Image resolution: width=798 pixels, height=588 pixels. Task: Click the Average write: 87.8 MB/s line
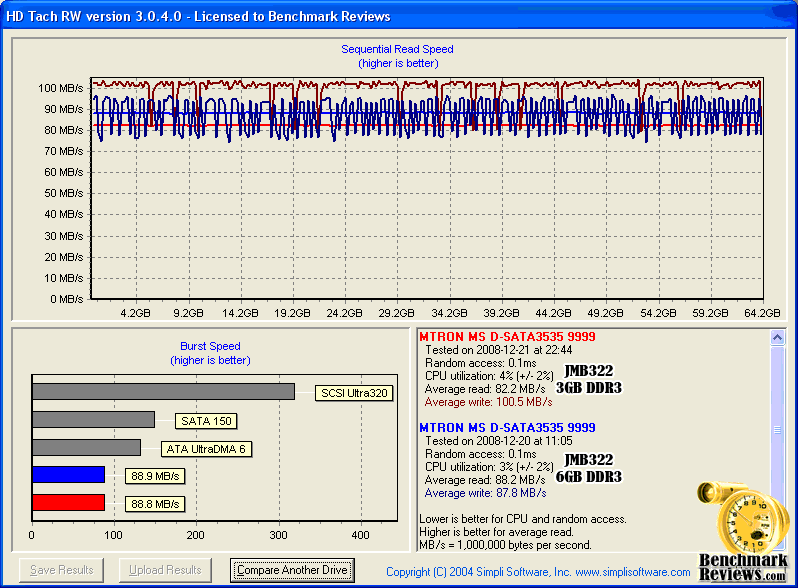pos(486,493)
